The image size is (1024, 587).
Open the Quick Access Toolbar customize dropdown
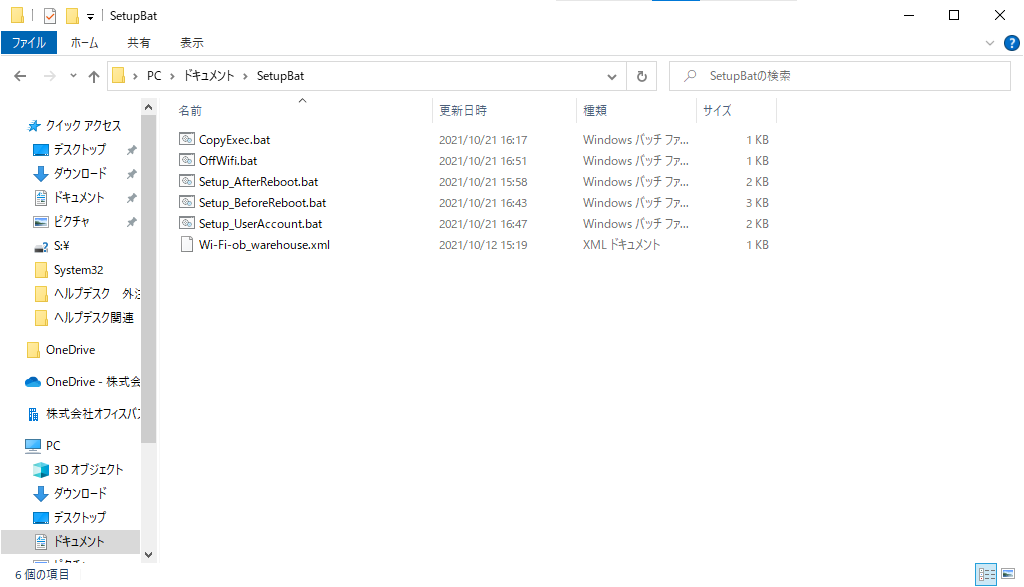pyautogui.click(x=91, y=17)
